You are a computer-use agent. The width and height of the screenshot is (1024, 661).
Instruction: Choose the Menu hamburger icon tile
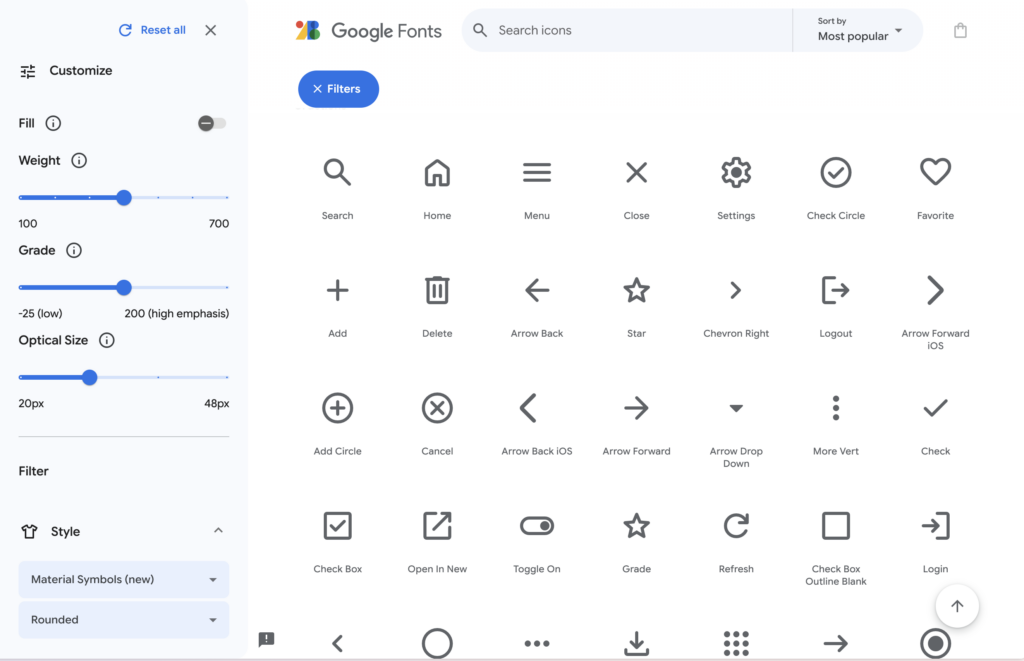point(537,173)
